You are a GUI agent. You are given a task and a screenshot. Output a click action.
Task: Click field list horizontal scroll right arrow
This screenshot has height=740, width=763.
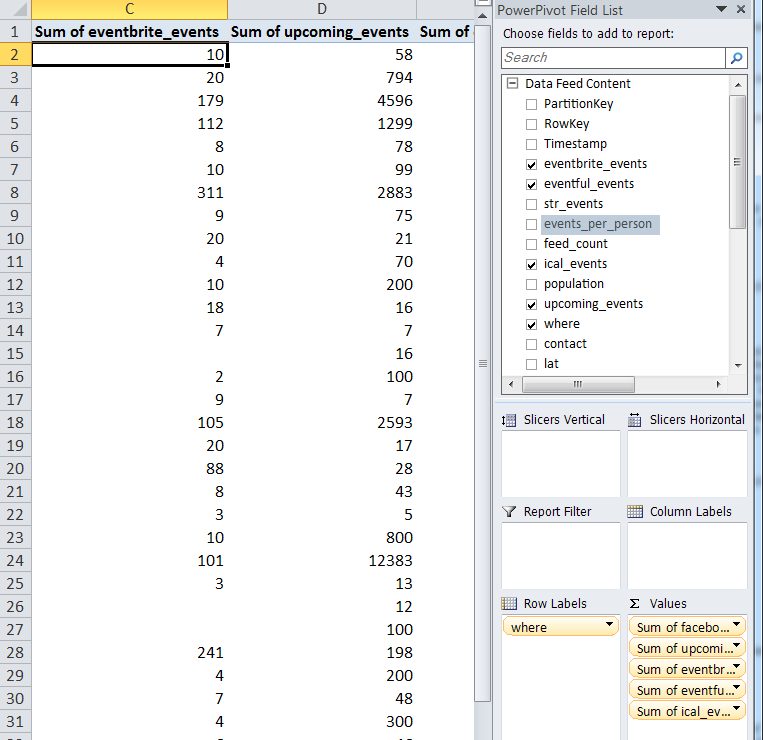(719, 384)
